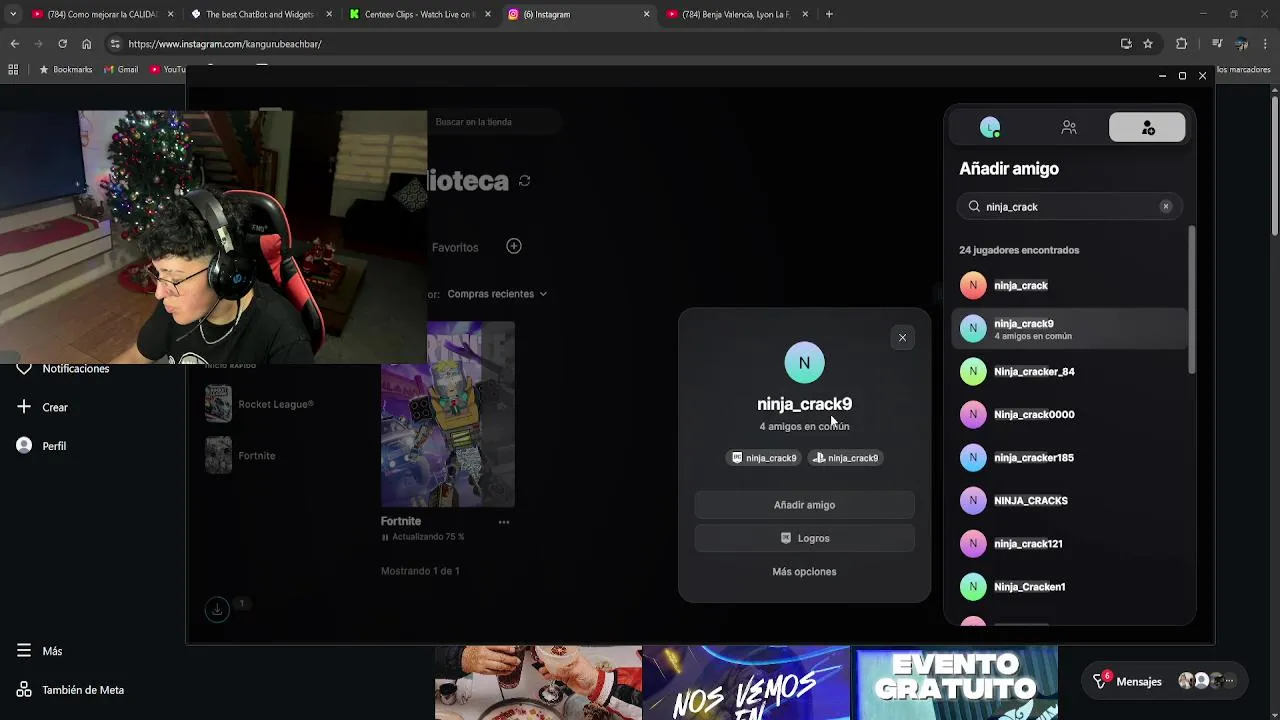
Task: Expand the Compras recientes sort dropdown
Action: pyautogui.click(x=497, y=294)
